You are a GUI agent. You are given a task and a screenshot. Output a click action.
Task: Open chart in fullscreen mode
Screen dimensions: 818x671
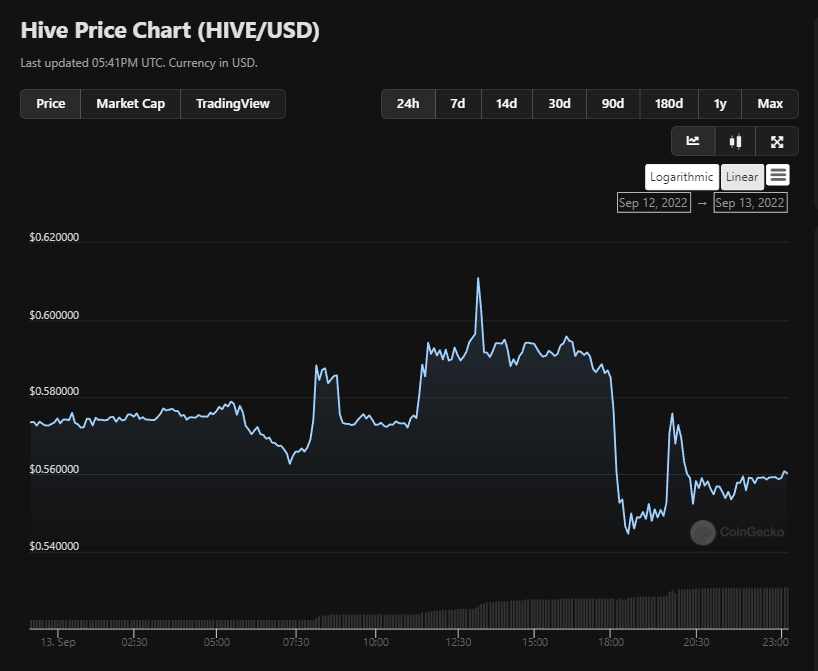[x=777, y=141]
